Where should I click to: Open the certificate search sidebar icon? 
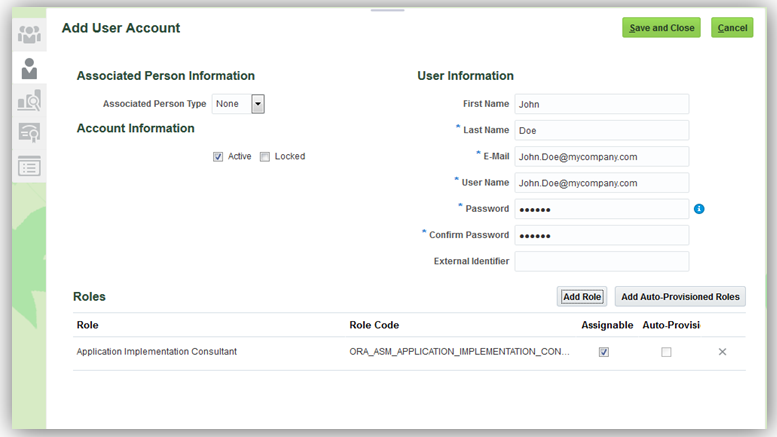pyautogui.click(x=29, y=133)
